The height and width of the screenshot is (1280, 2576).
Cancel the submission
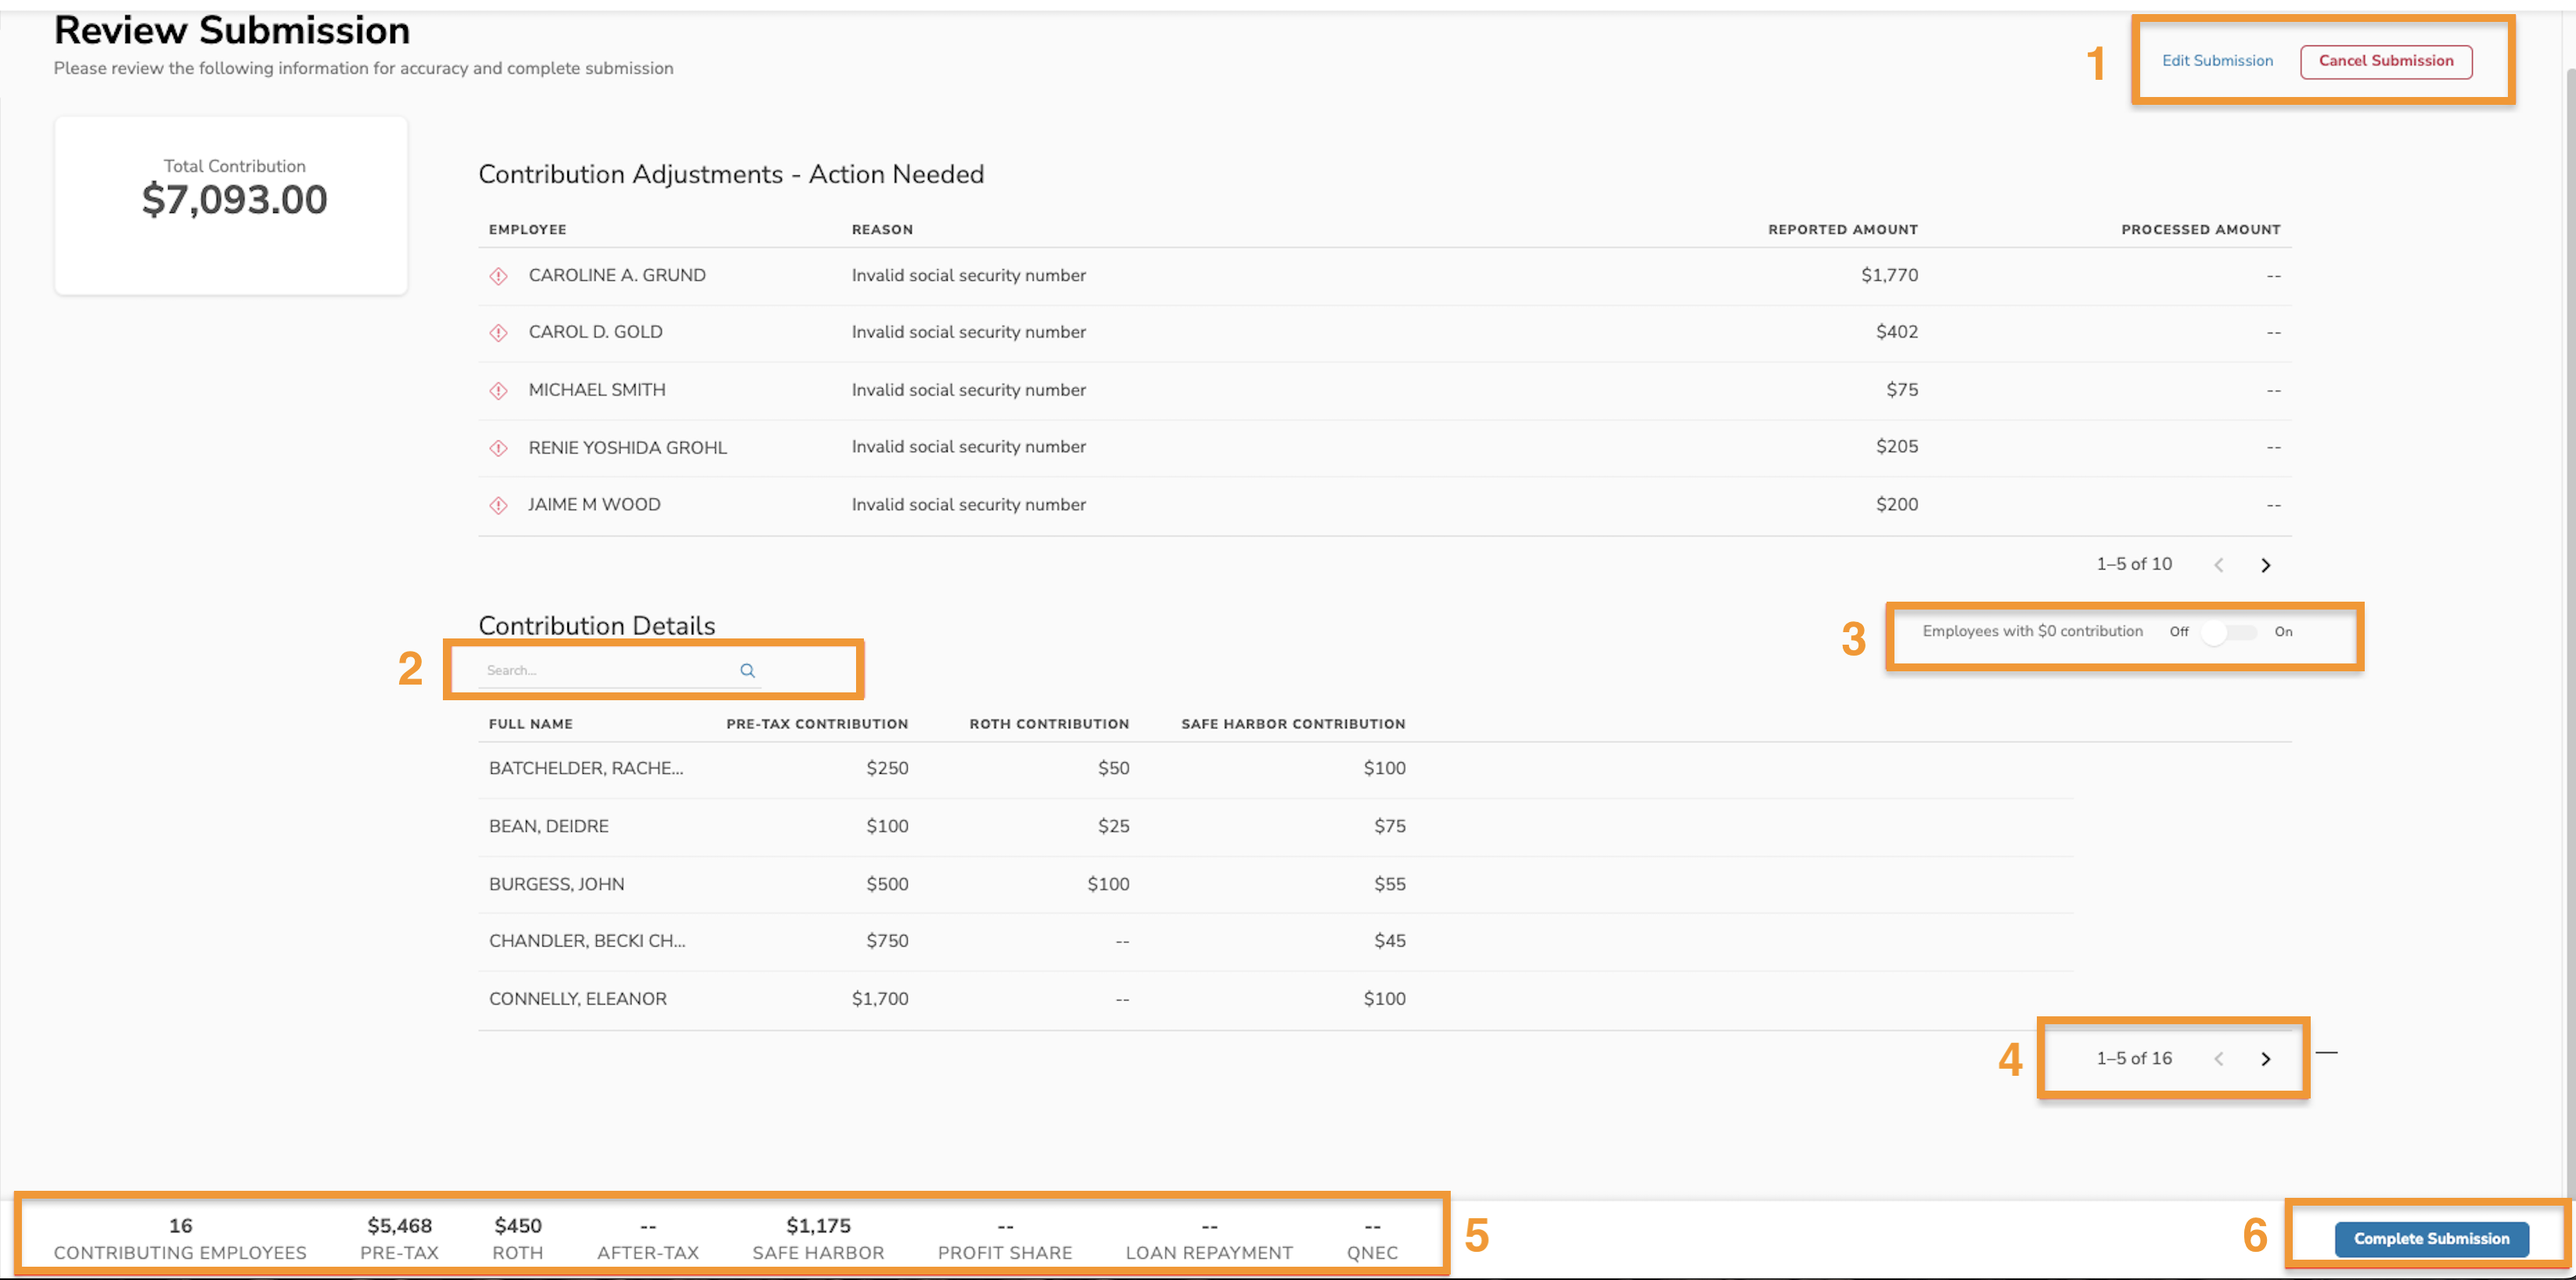[2386, 60]
